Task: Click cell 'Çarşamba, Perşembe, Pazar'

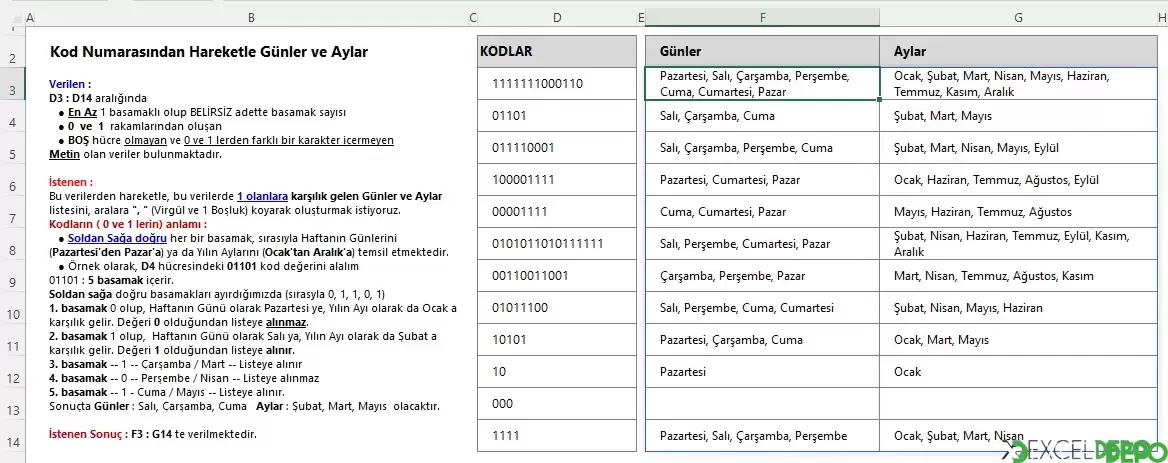Action: pyautogui.click(x=762, y=276)
